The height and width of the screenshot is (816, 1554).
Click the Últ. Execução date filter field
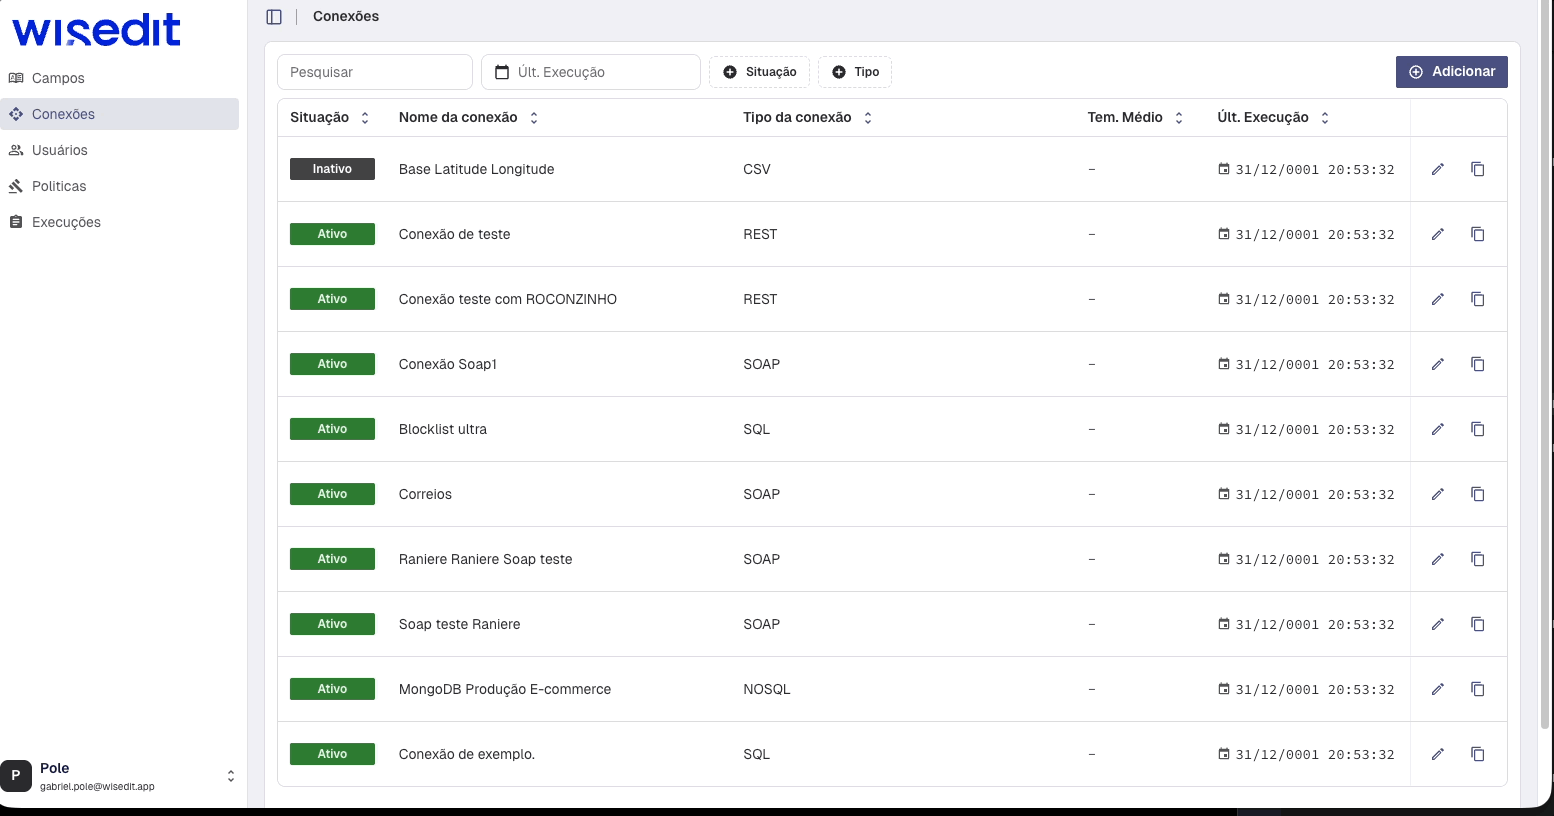coord(590,71)
